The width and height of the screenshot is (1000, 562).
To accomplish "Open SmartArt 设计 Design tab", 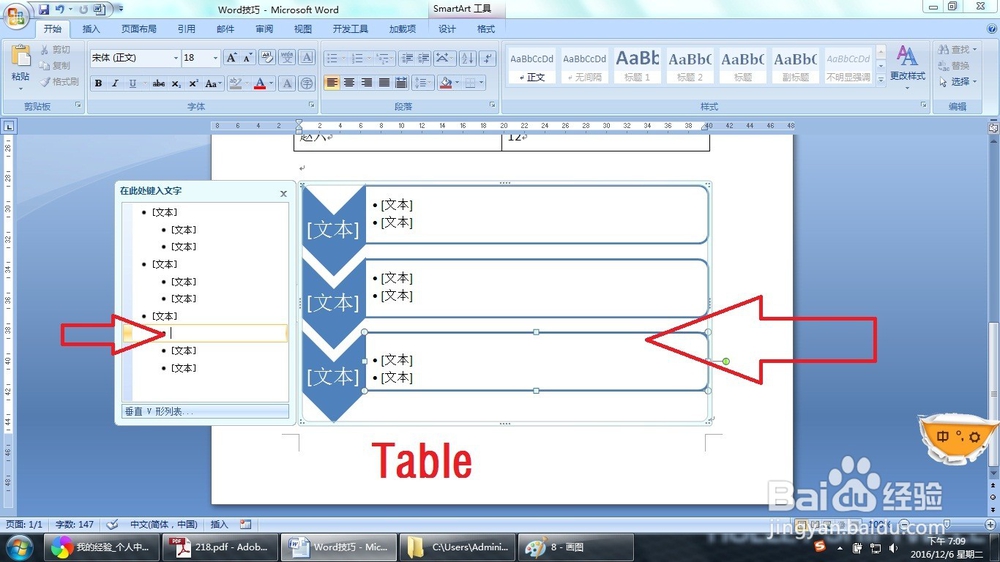I will pos(447,29).
